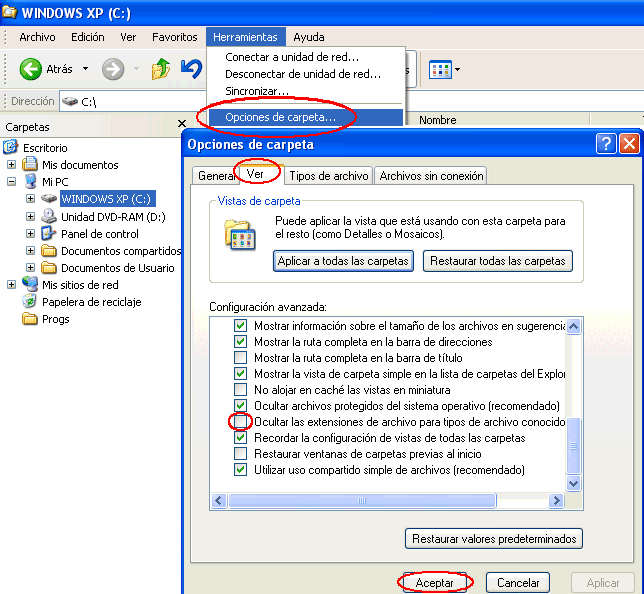Check Restaurar ventanas de carpetas previas al inicio
Screen dimensions: 644x594
[x=240, y=454]
